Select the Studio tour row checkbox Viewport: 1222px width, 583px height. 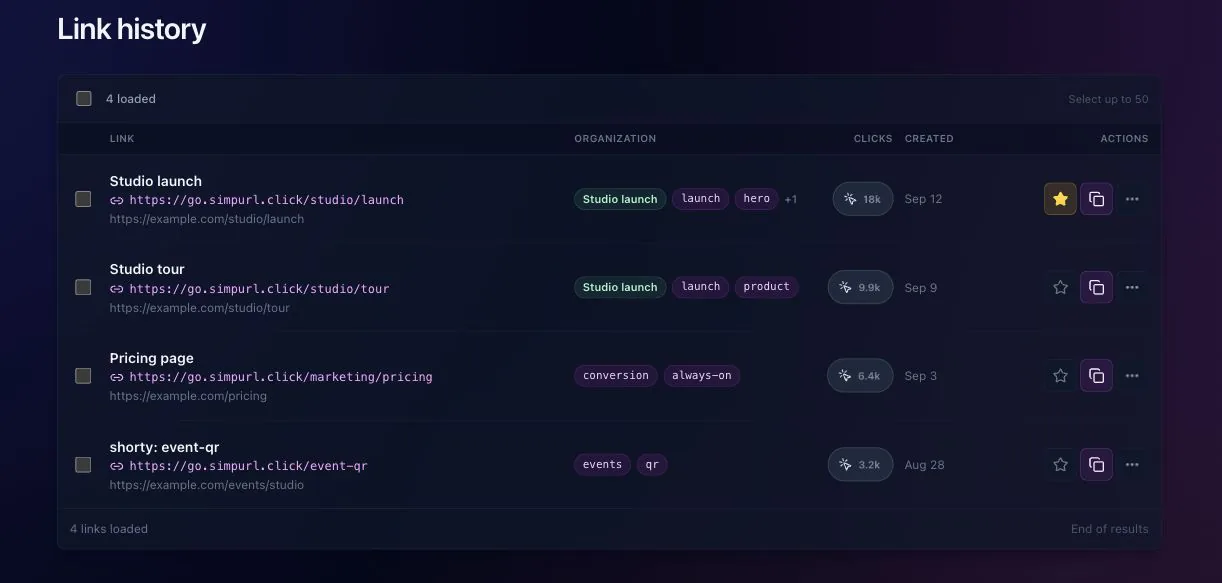click(x=84, y=287)
